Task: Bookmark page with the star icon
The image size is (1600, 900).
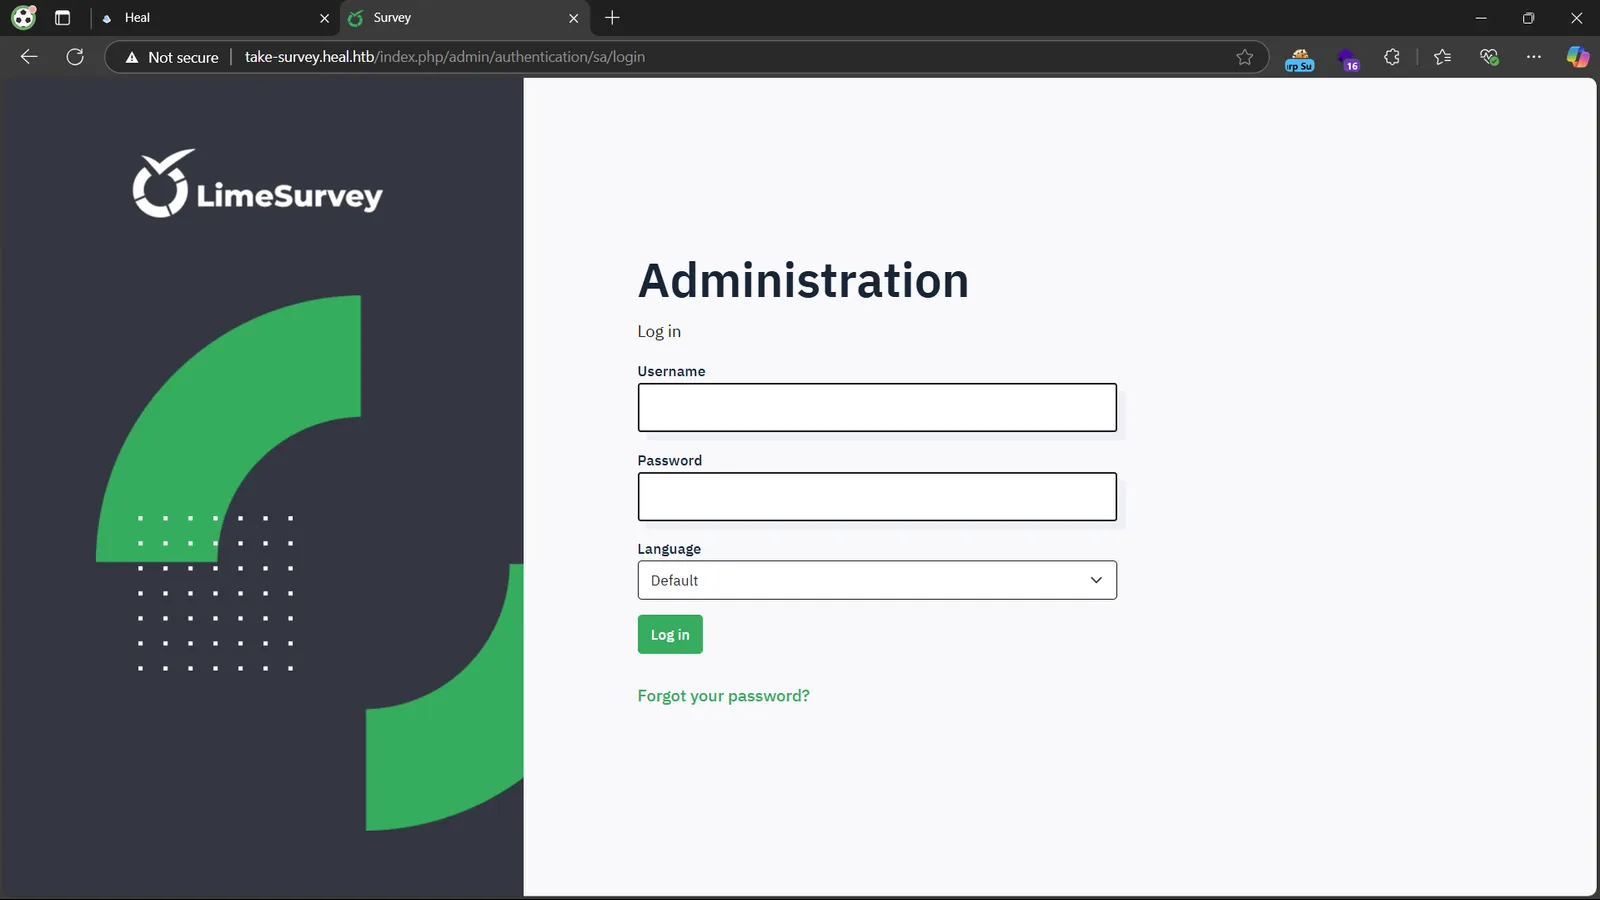Action: 1244,57
